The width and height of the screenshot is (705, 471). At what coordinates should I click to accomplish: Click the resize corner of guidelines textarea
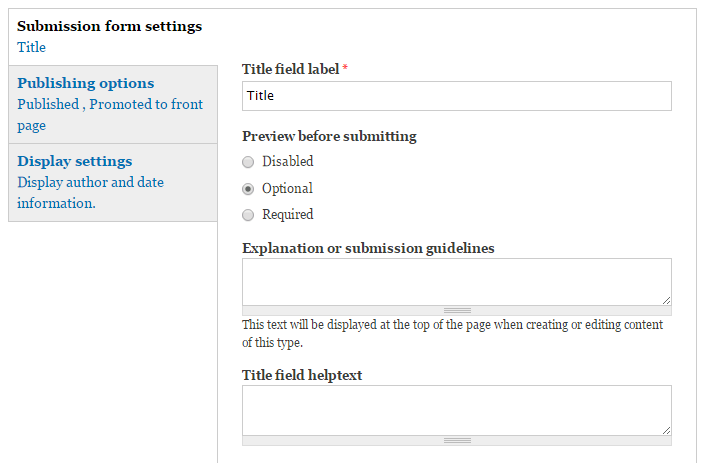[x=665, y=299]
